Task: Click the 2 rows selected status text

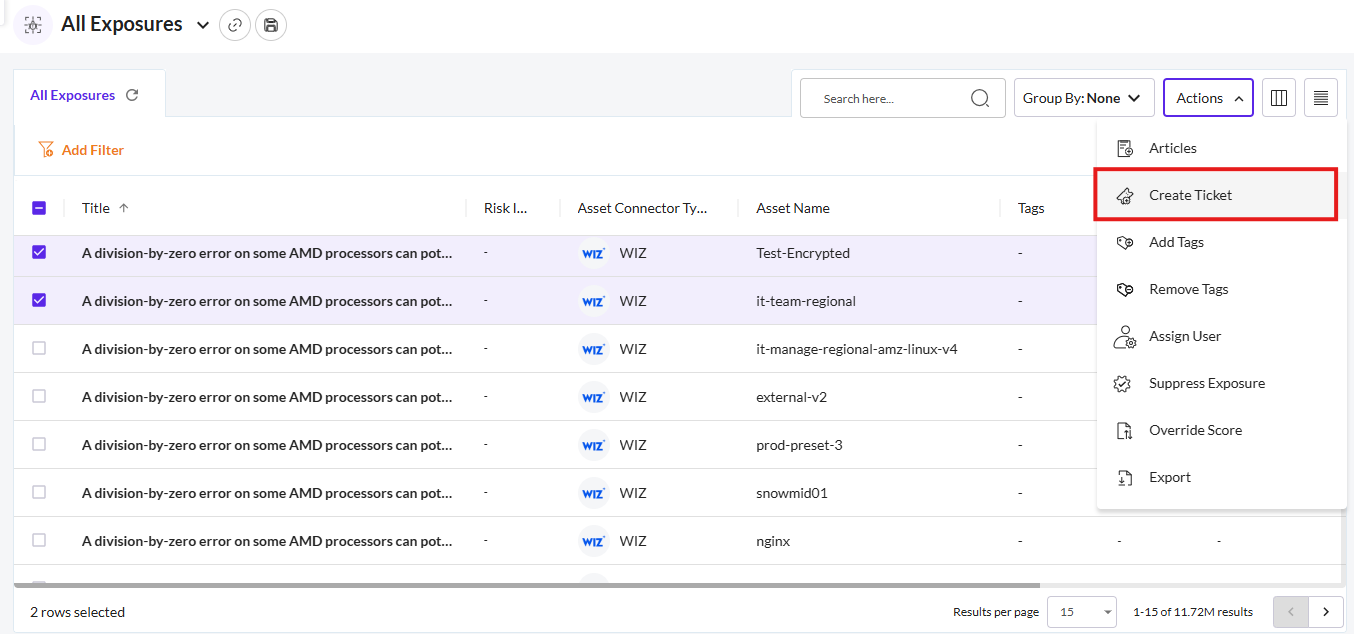Action: pyautogui.click(x=77, y=612)
